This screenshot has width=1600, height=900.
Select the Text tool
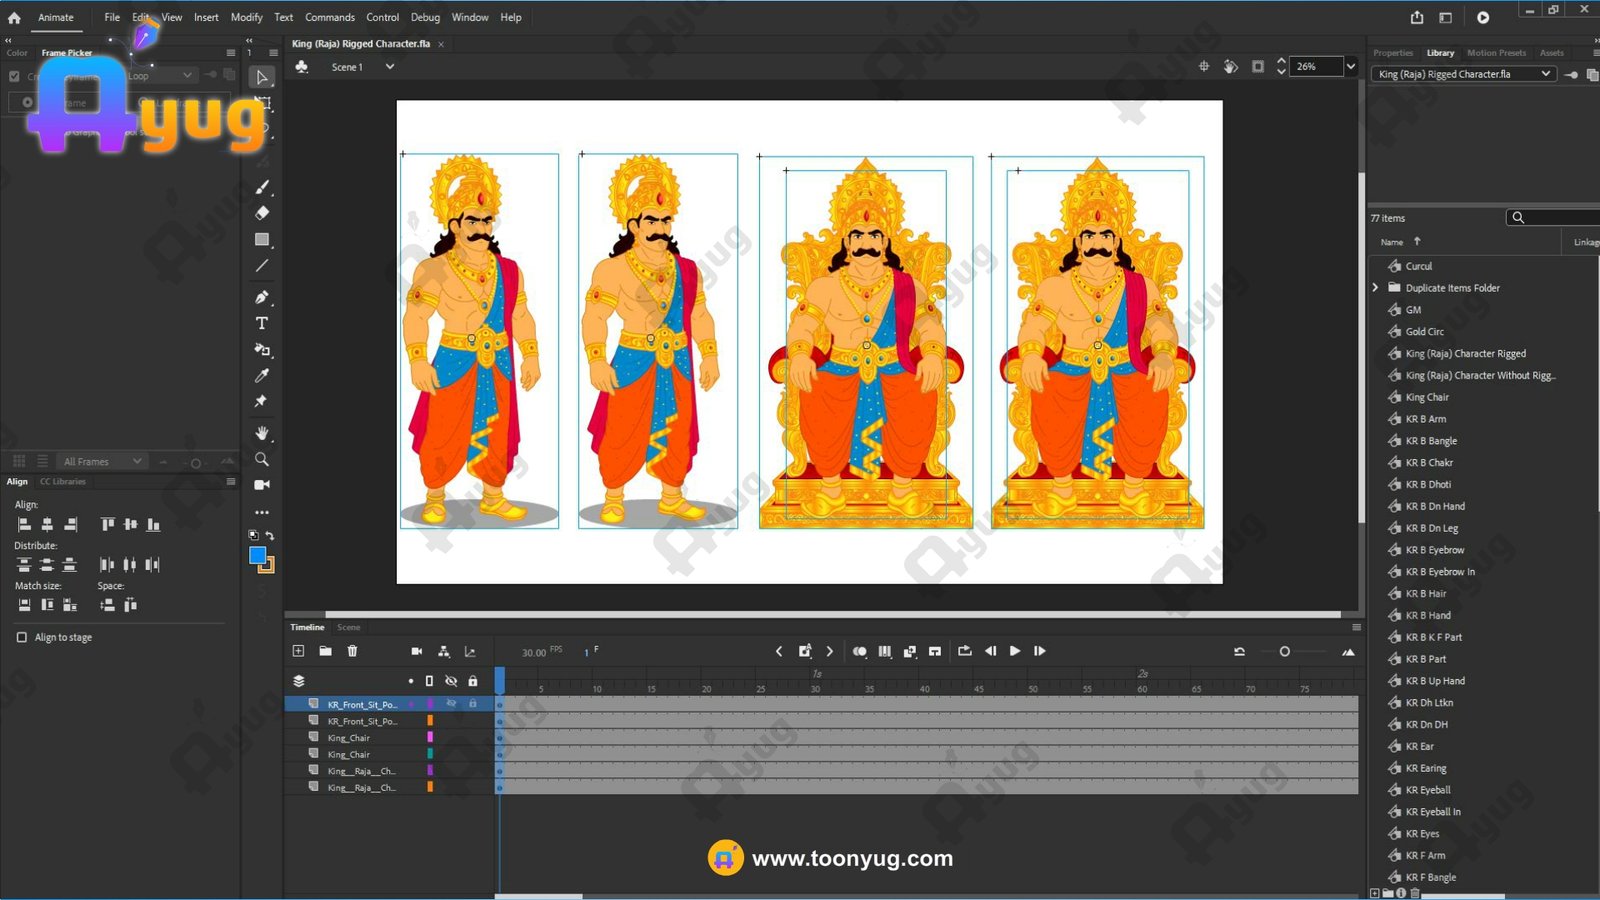tap(262, 323)
